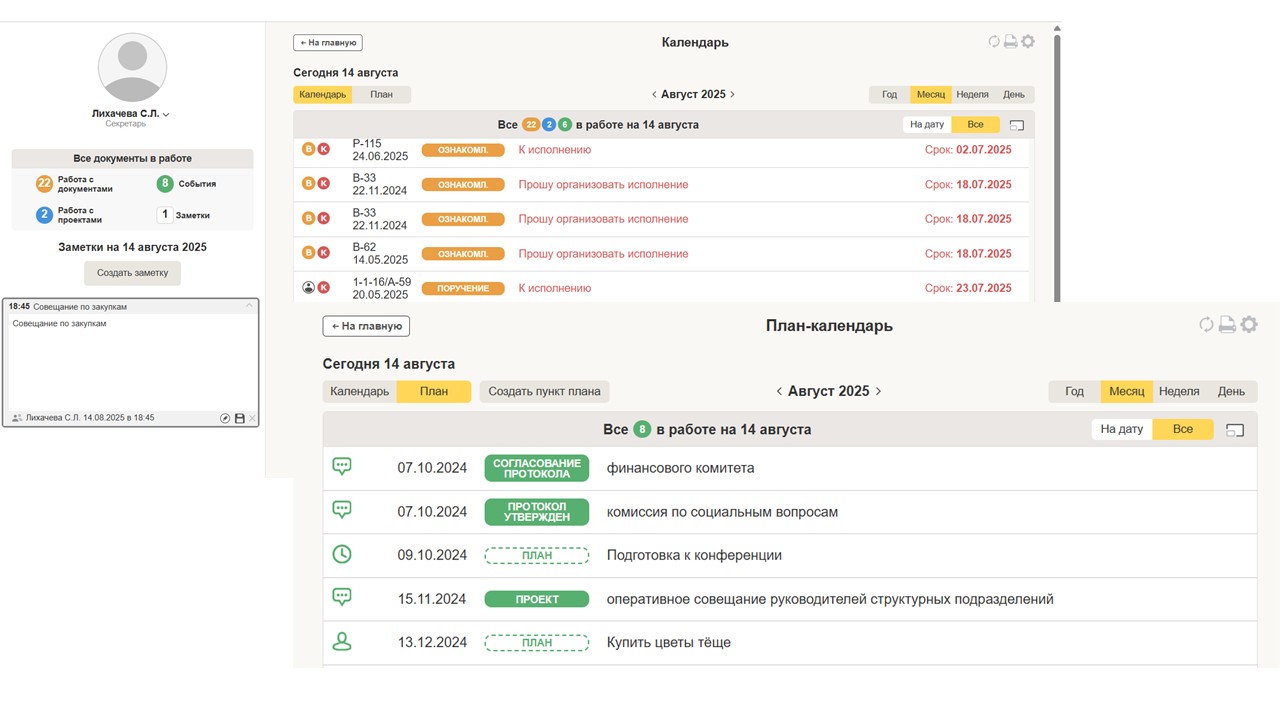1280x720 pixels.
Task: Click the clock icon beside Подготовка к конференции
Action: [342, 554]
